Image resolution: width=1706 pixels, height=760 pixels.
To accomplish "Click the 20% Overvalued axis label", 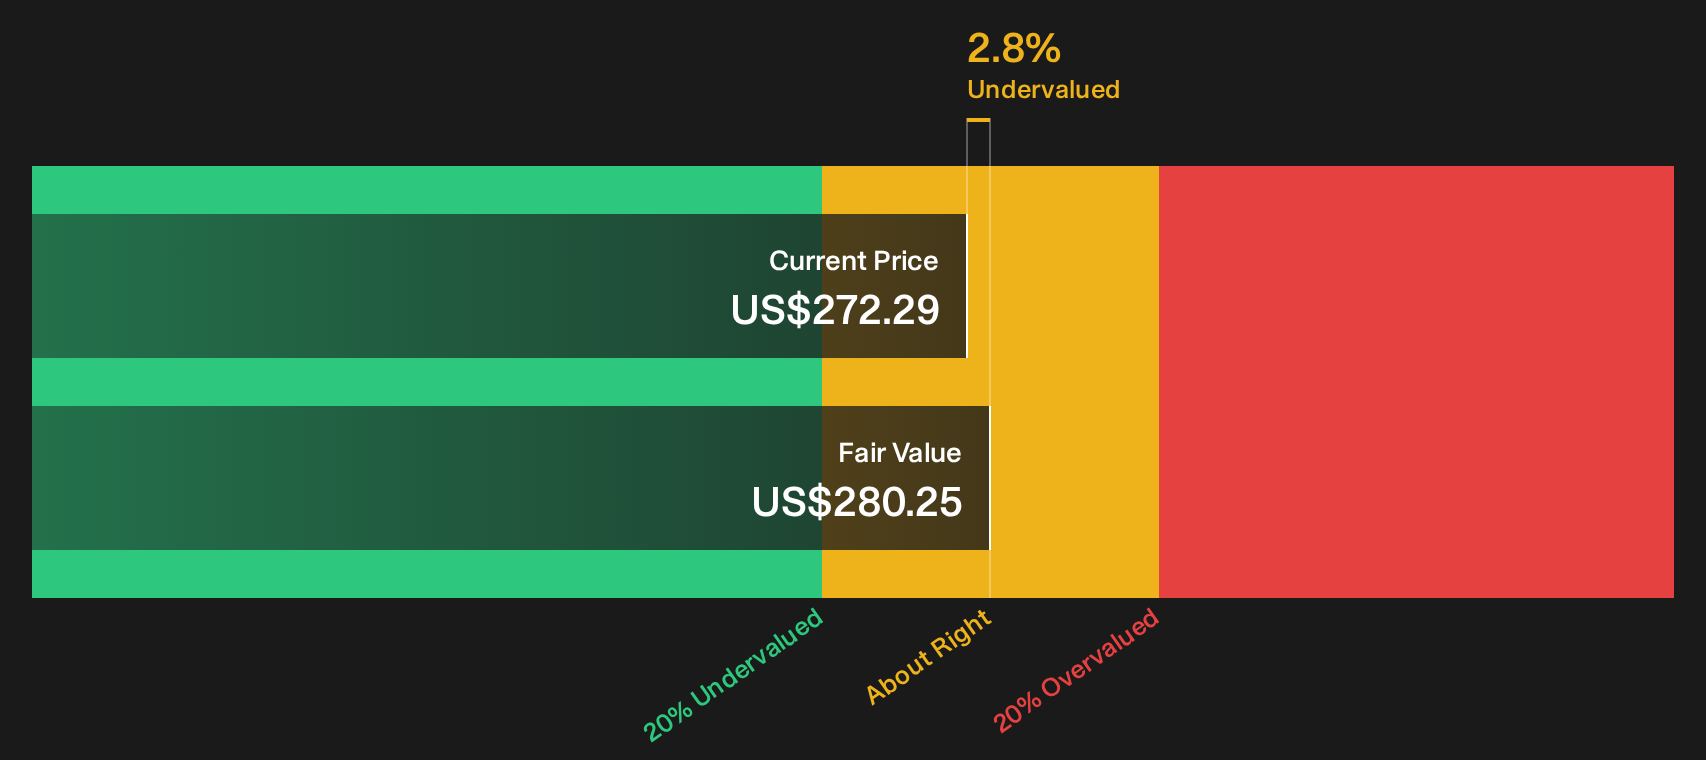I will pyautogui.click(x=1076, y=670).
